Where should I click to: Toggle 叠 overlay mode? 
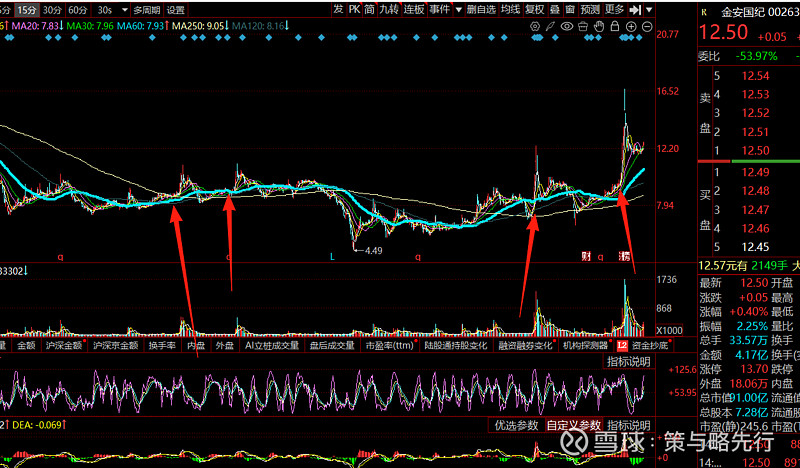[x=555, y=10]
